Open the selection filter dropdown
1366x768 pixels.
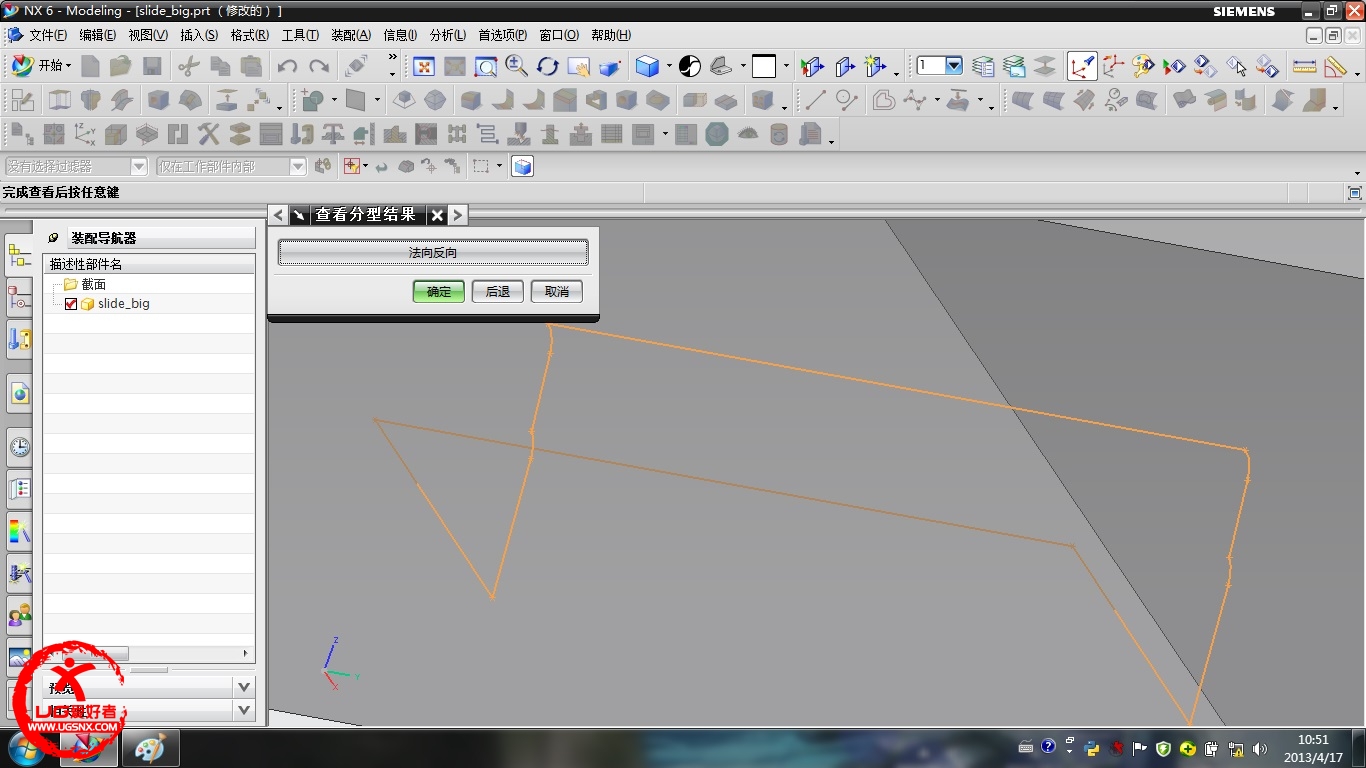point(139,167)
